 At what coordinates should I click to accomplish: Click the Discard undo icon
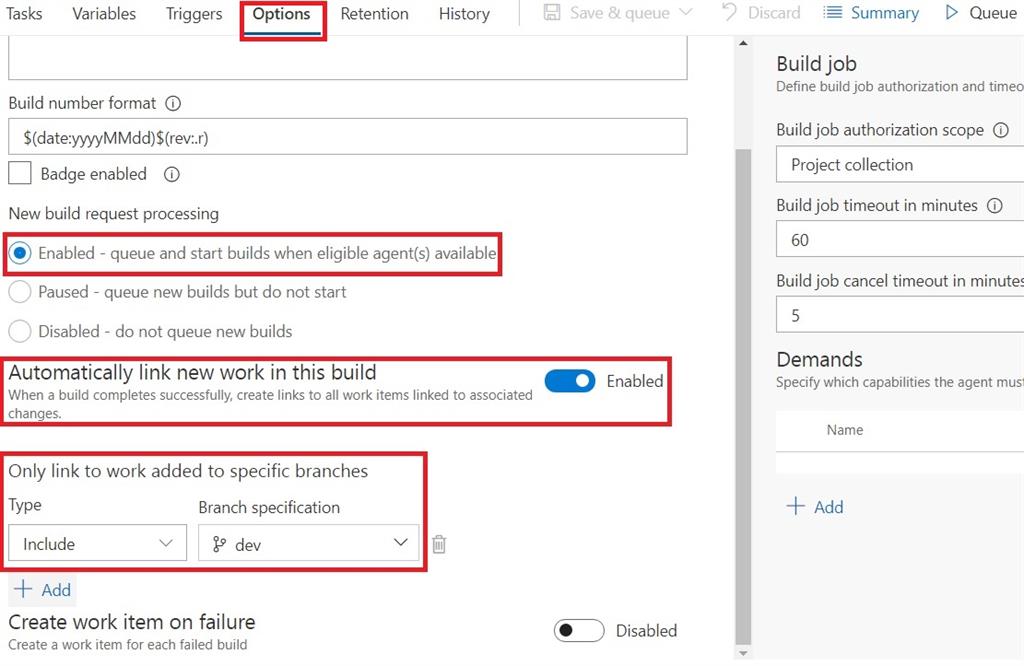click(730, 13)
